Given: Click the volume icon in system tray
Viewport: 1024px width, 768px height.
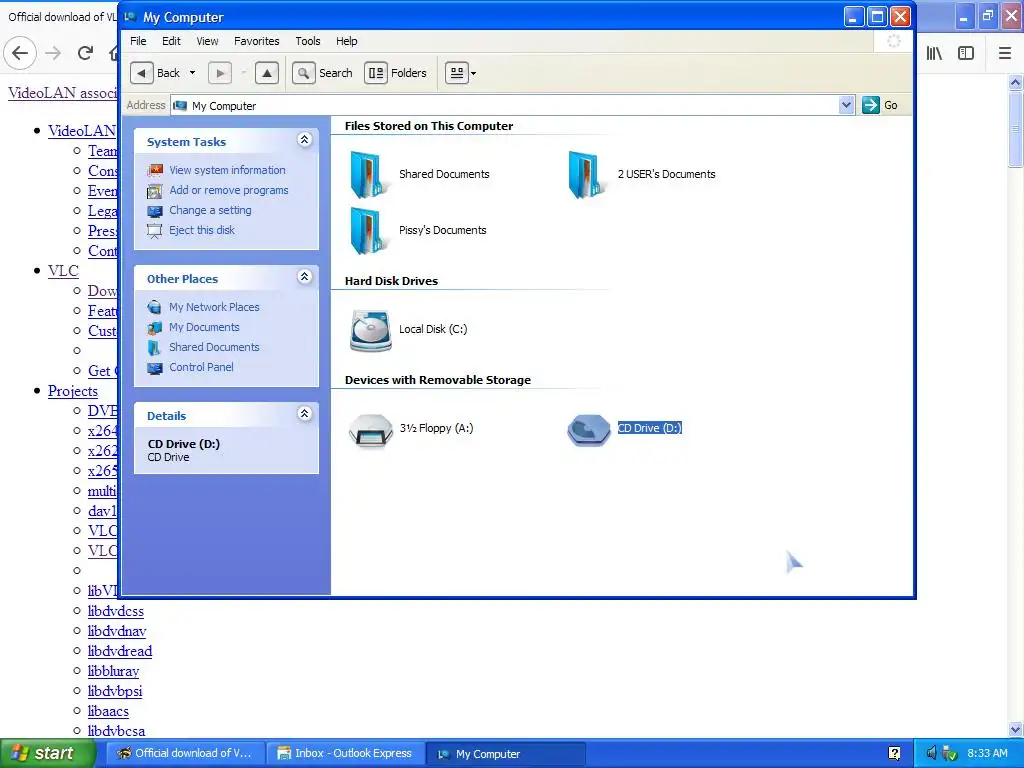Looking at the screenshot, I should (x=931, y=753).
